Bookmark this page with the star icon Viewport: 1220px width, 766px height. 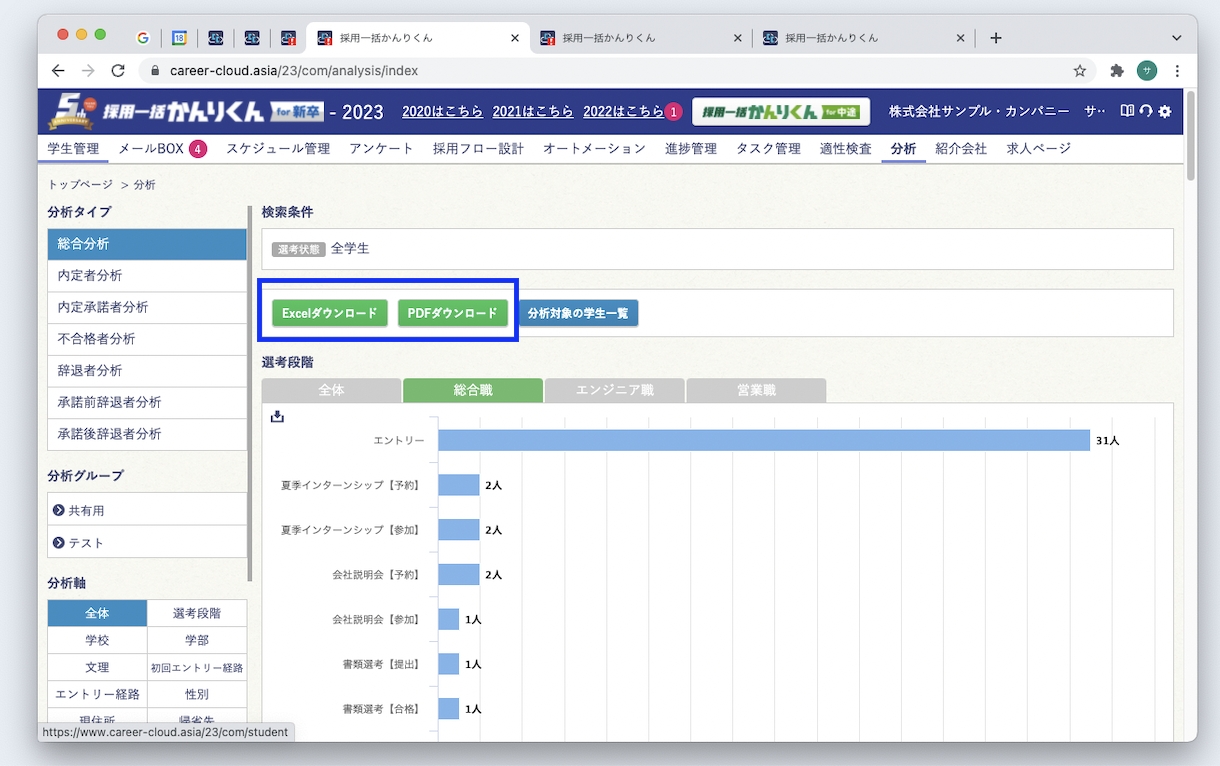click(x=1080, y=71)
